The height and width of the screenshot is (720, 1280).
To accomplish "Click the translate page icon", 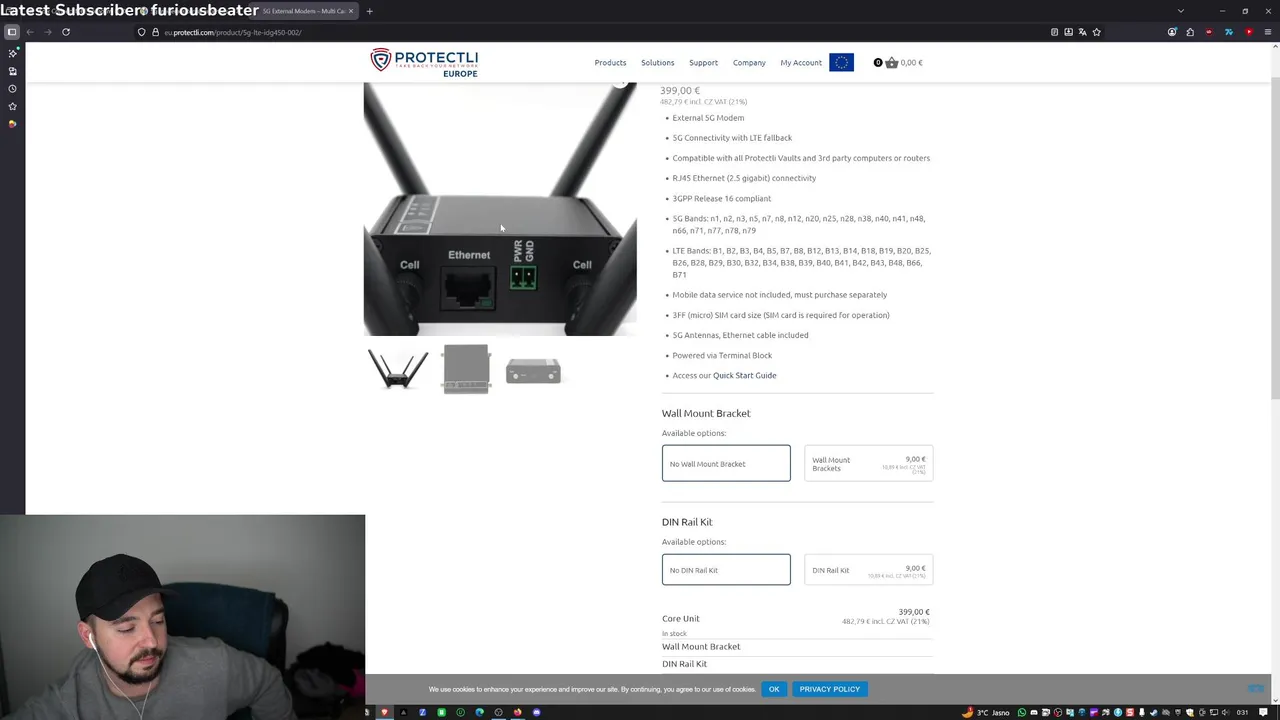I will point(1082,32).
